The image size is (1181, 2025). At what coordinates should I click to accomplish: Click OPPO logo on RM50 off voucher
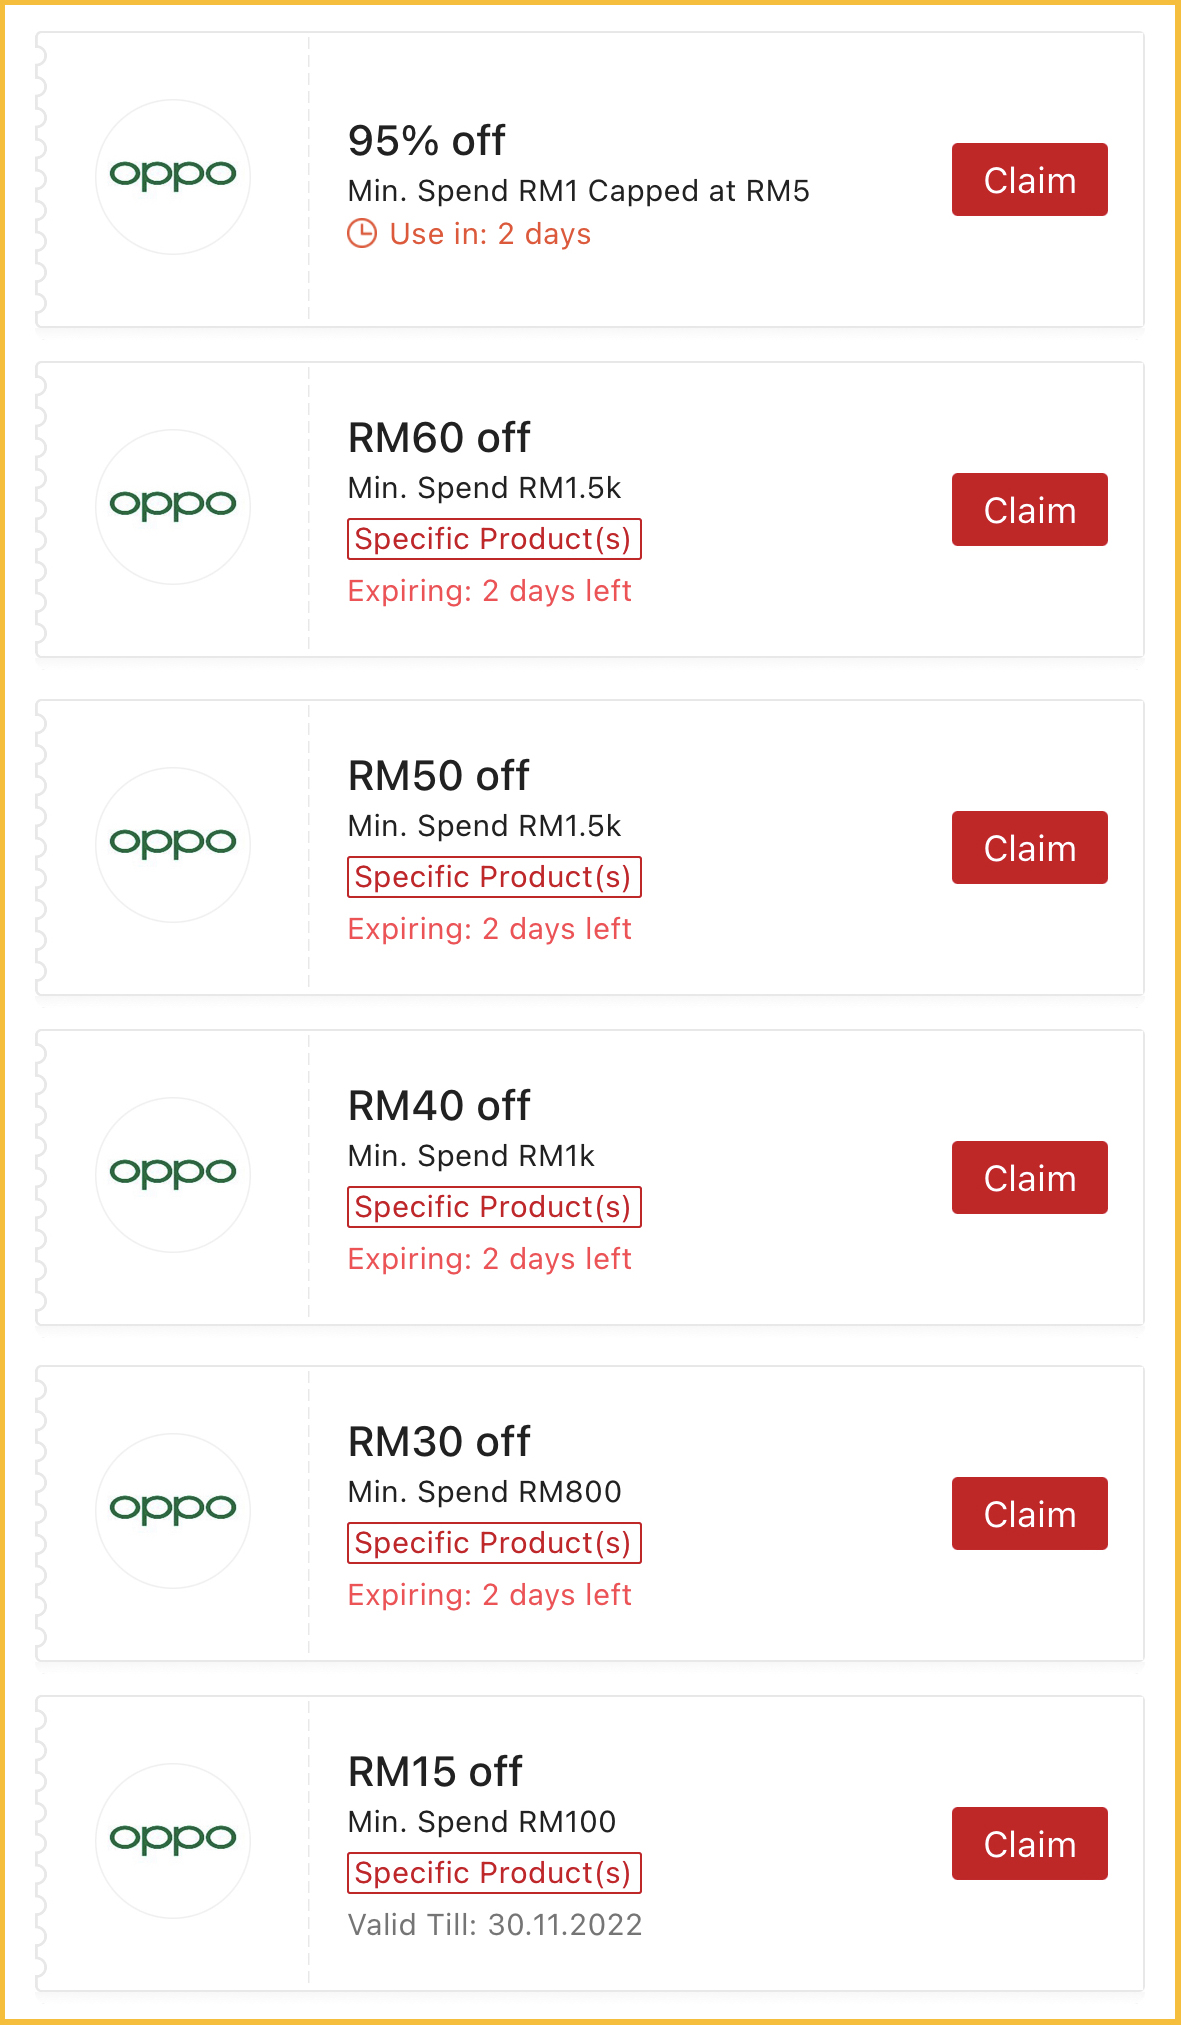[x=173, y=844]
